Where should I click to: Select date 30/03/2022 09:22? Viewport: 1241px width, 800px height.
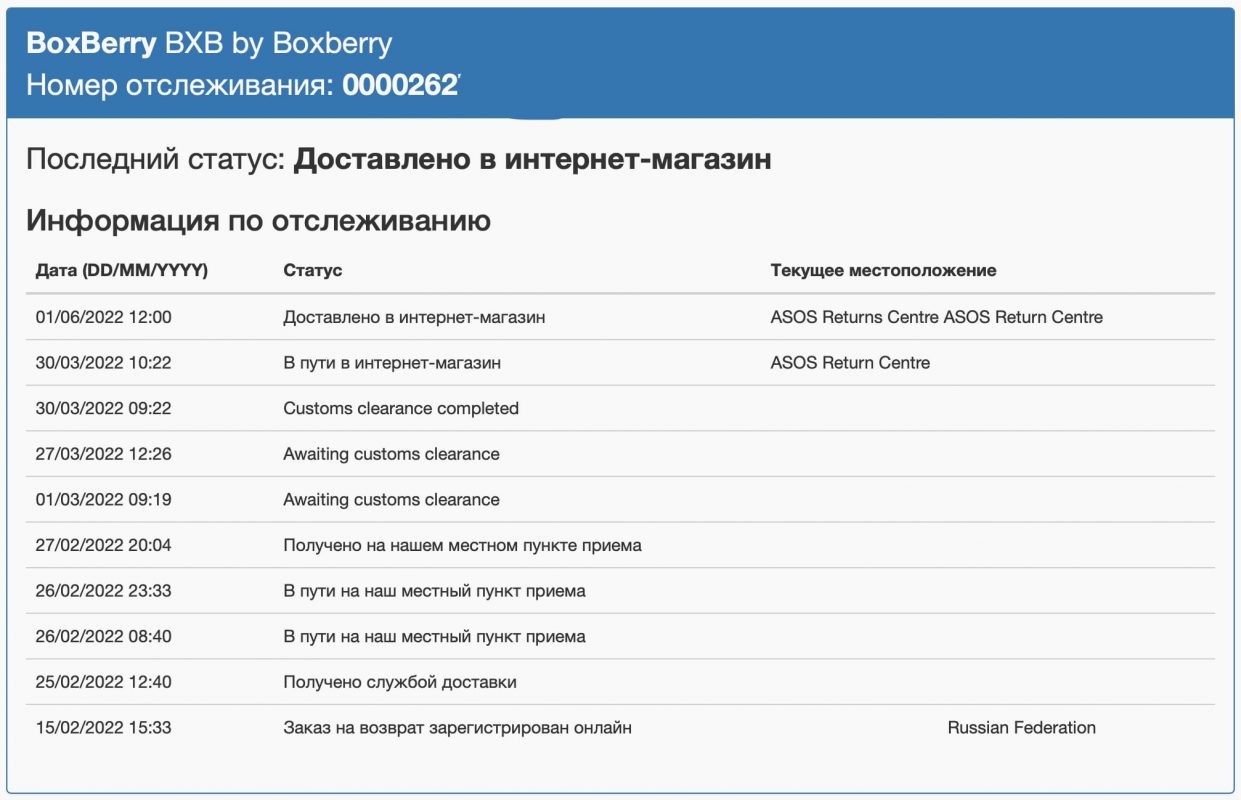[x=103, y=408]
